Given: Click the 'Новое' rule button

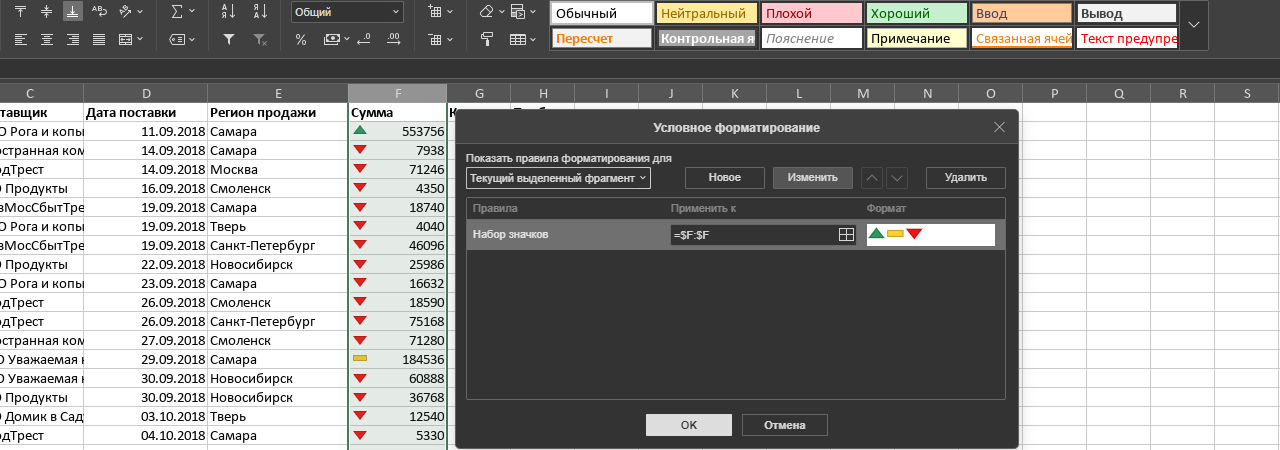Looking at the screenshot, I should click(724, 178).
